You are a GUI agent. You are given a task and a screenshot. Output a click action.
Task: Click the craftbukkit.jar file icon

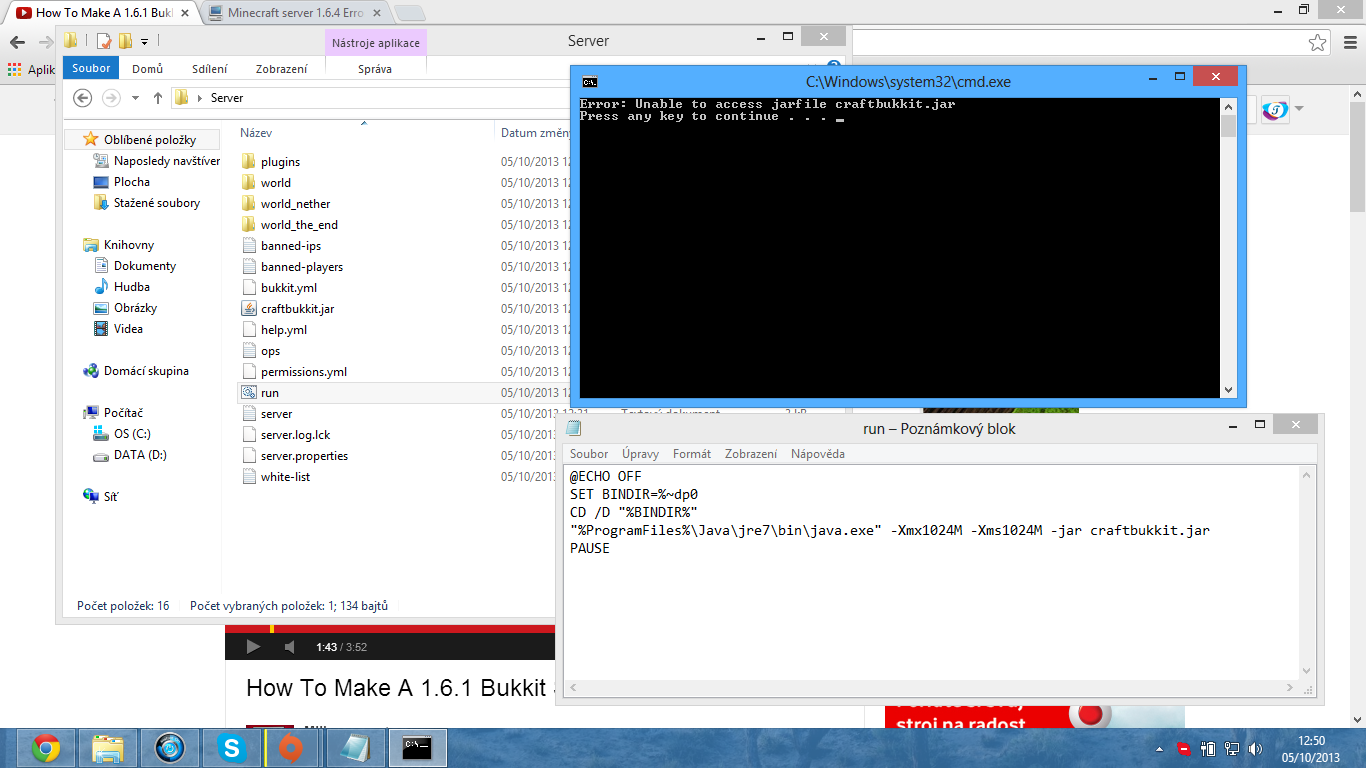click(249, 309)
